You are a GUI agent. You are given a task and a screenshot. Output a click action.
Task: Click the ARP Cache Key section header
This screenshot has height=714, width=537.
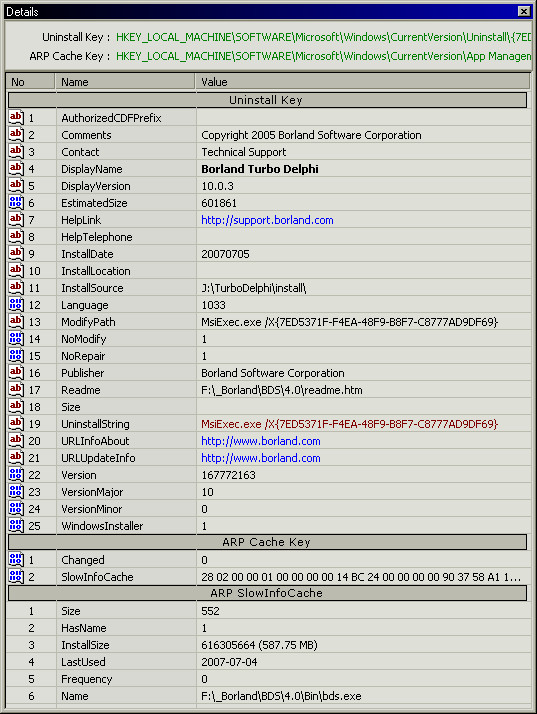coord(267,542)
